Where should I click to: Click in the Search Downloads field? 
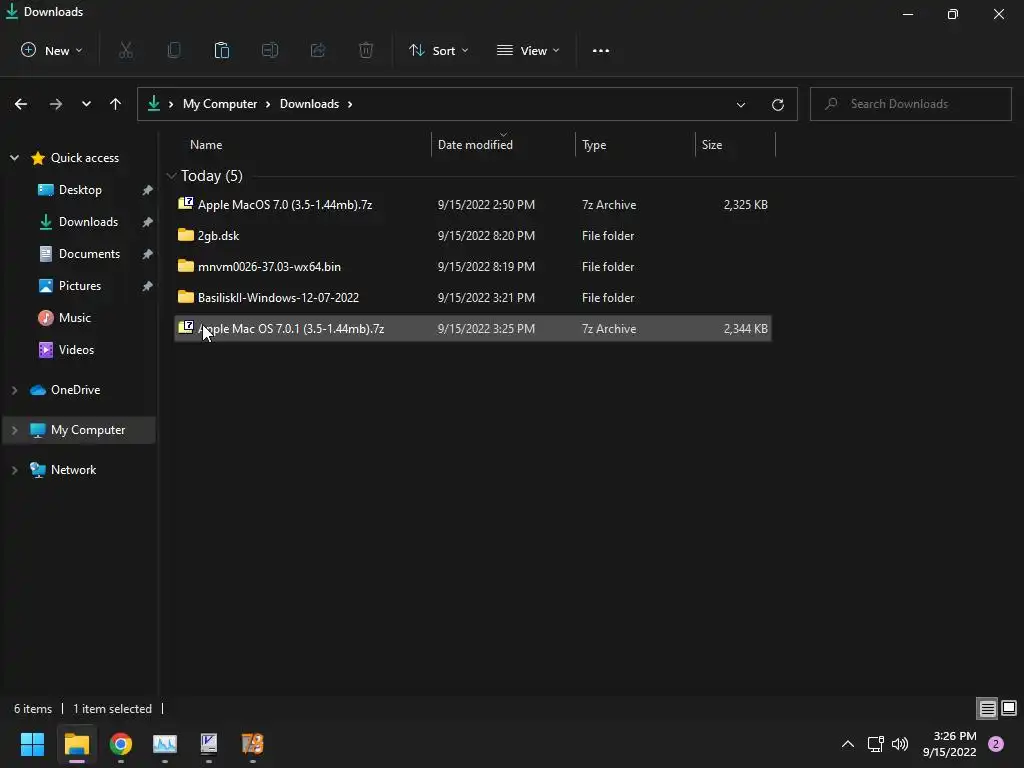tap(910, 104)
